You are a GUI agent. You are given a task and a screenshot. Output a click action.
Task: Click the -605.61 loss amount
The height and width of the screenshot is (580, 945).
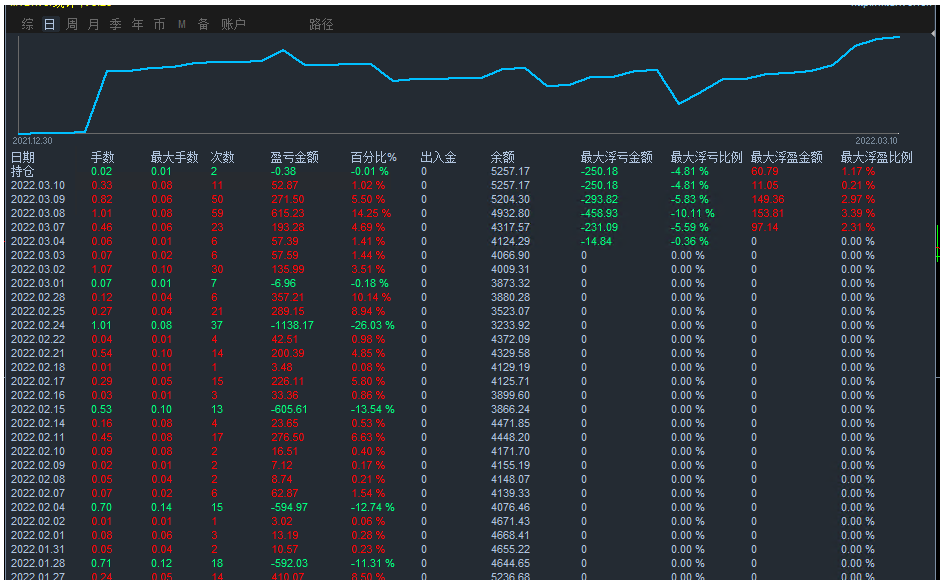(x=289, y=409)
